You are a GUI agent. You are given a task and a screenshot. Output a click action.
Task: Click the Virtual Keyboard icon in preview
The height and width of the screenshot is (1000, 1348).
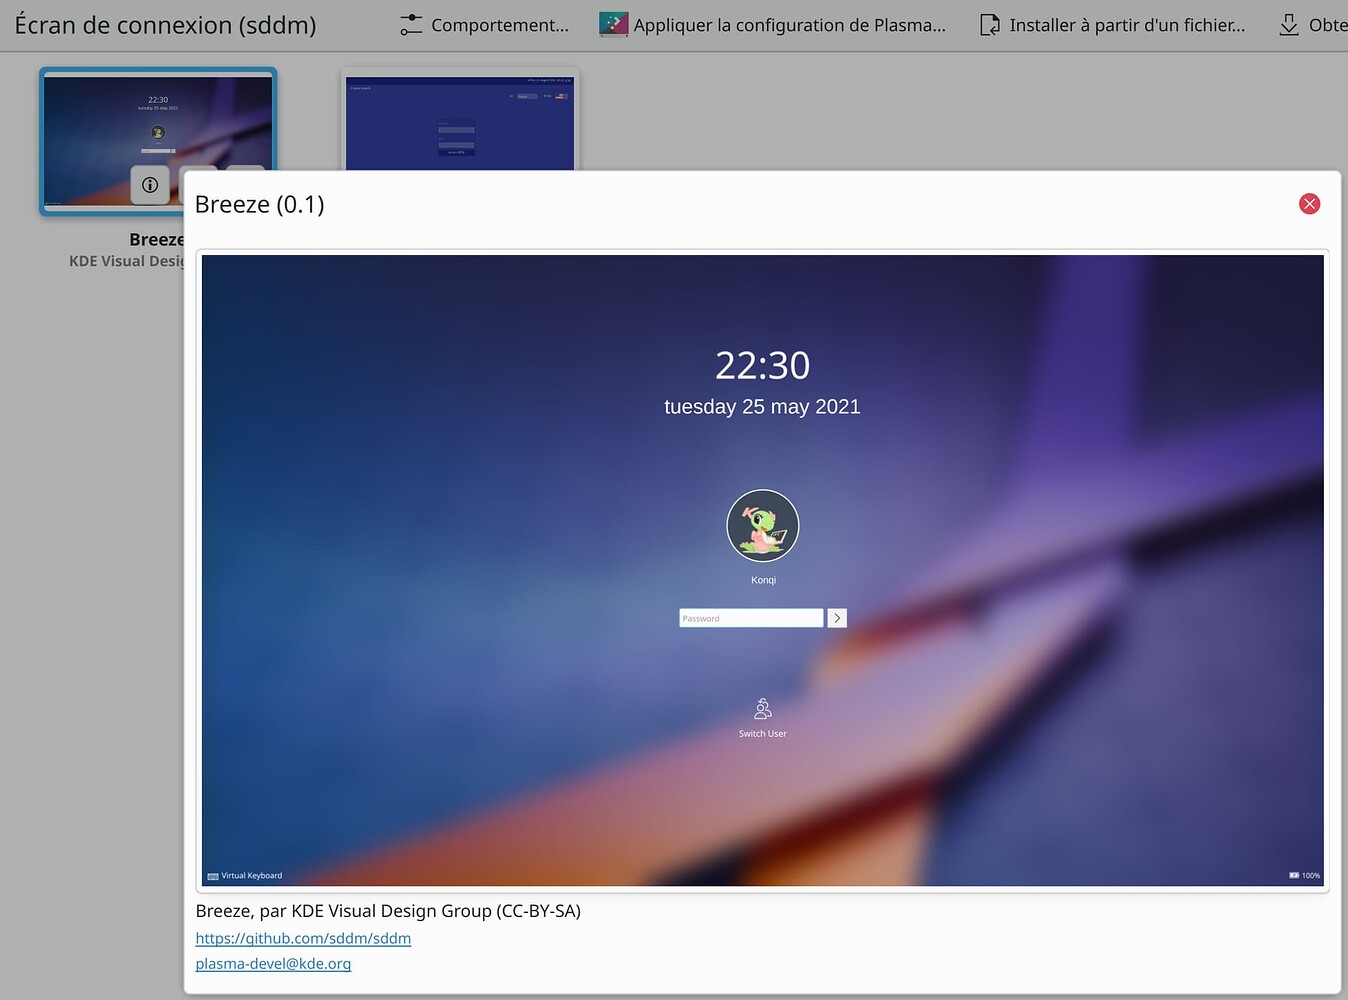213,876
